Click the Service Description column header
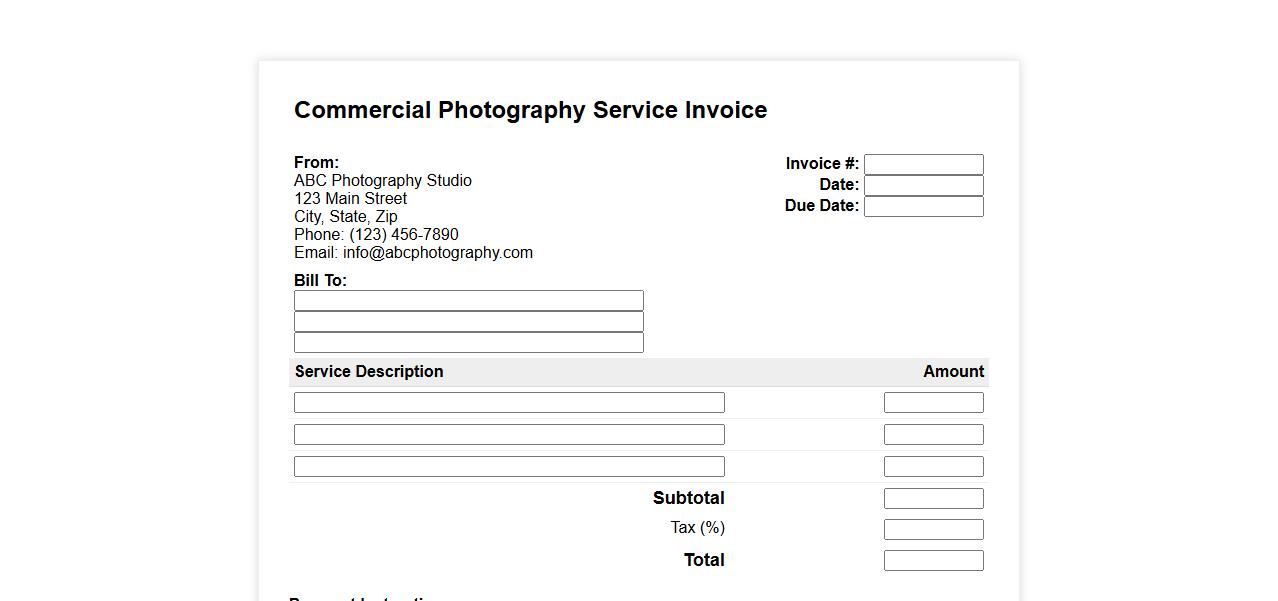Viewport: 1278px width, 601px height. pyautogui.click(x=369, y=372)
